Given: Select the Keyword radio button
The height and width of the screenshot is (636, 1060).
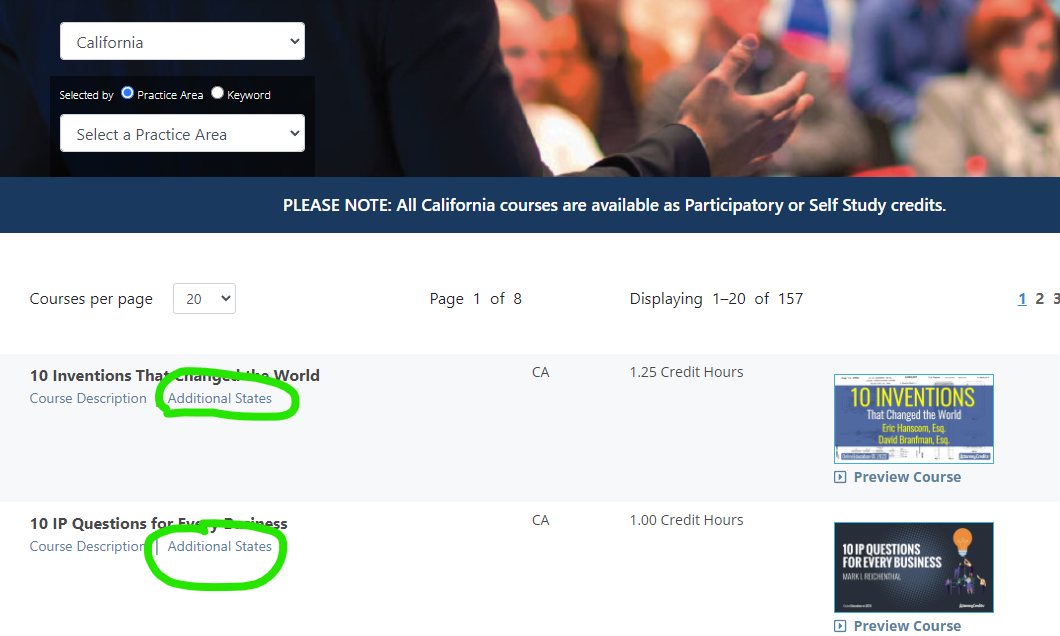Looking at the screenshot, I should tap(217, 93).
